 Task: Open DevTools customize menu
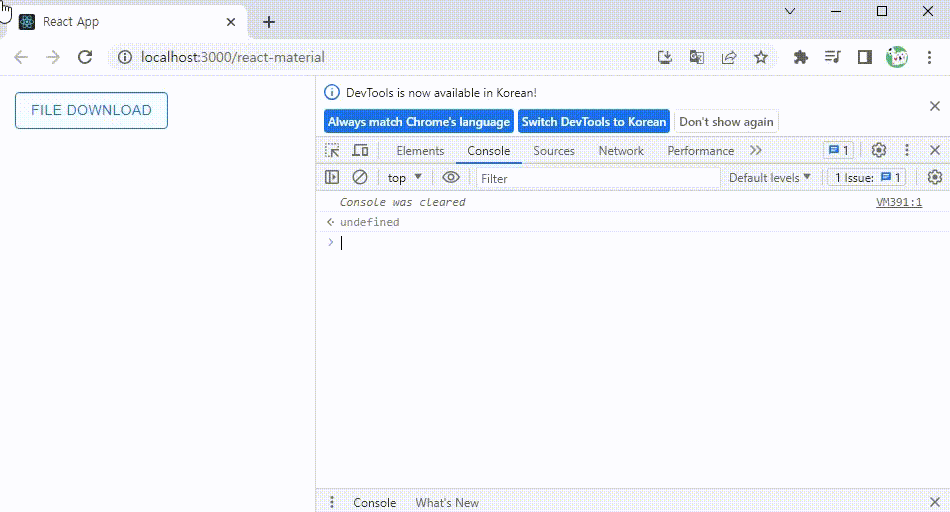907,150
